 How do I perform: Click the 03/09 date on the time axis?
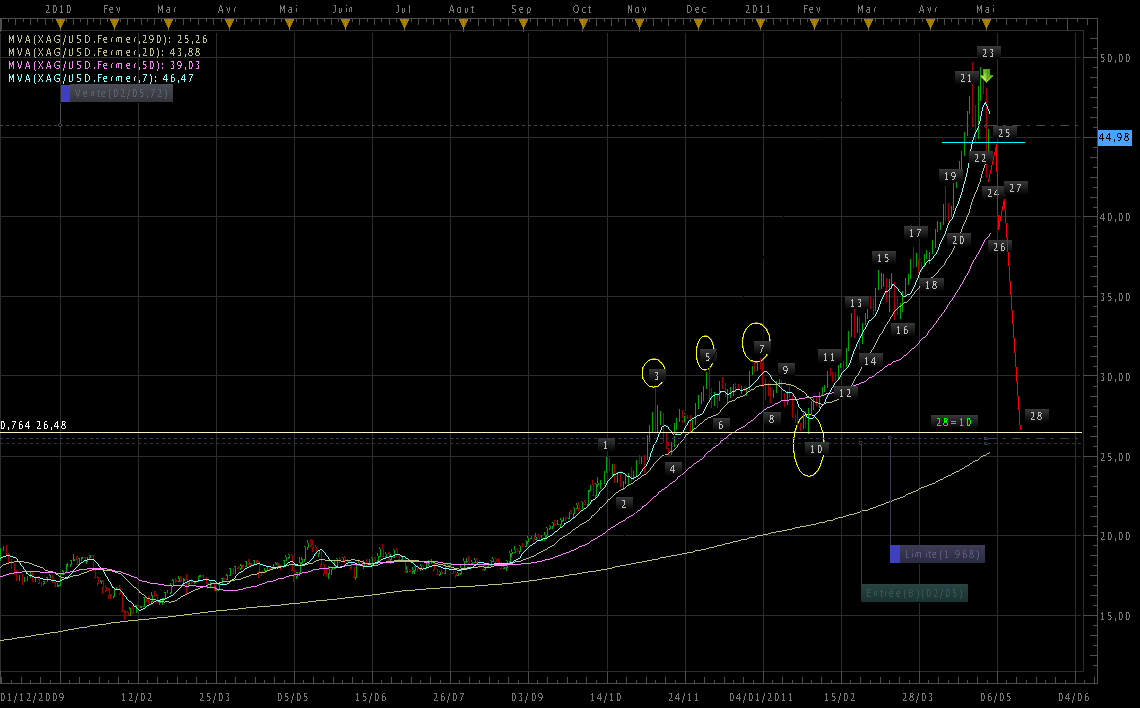coord(527,696)
